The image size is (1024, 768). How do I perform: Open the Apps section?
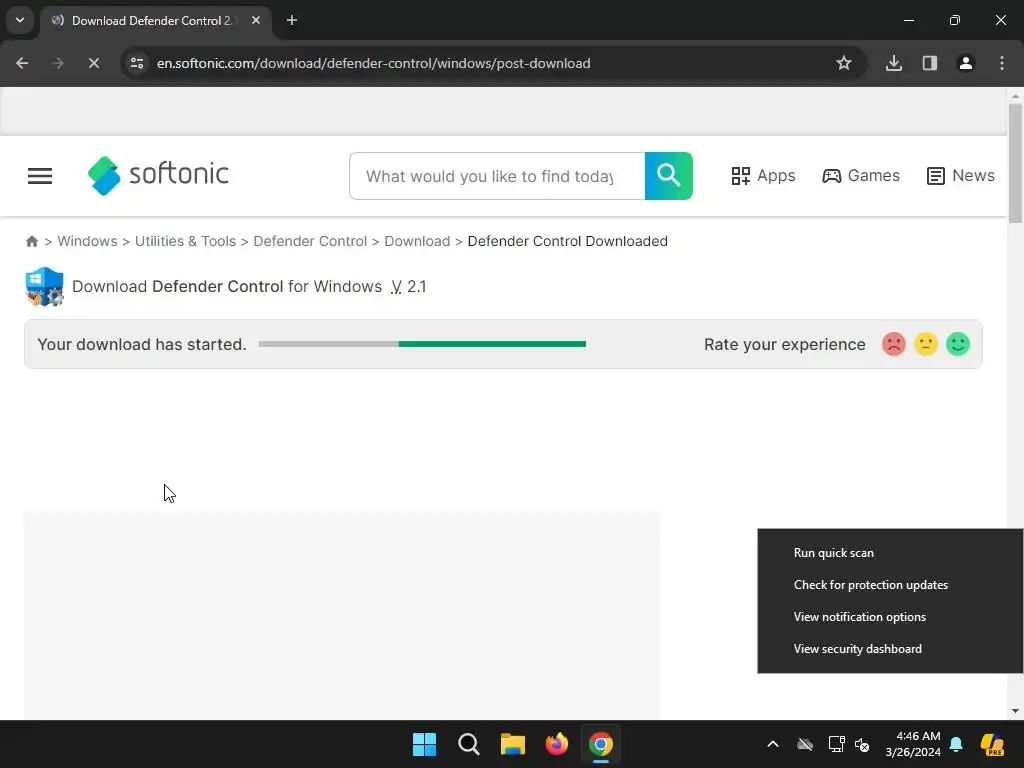tap(763, 176)
